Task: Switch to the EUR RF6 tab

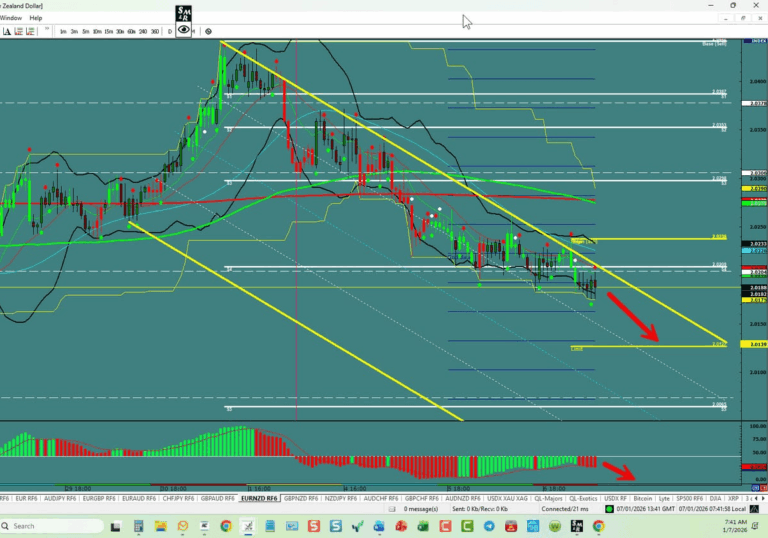Action: click(26, 498)
